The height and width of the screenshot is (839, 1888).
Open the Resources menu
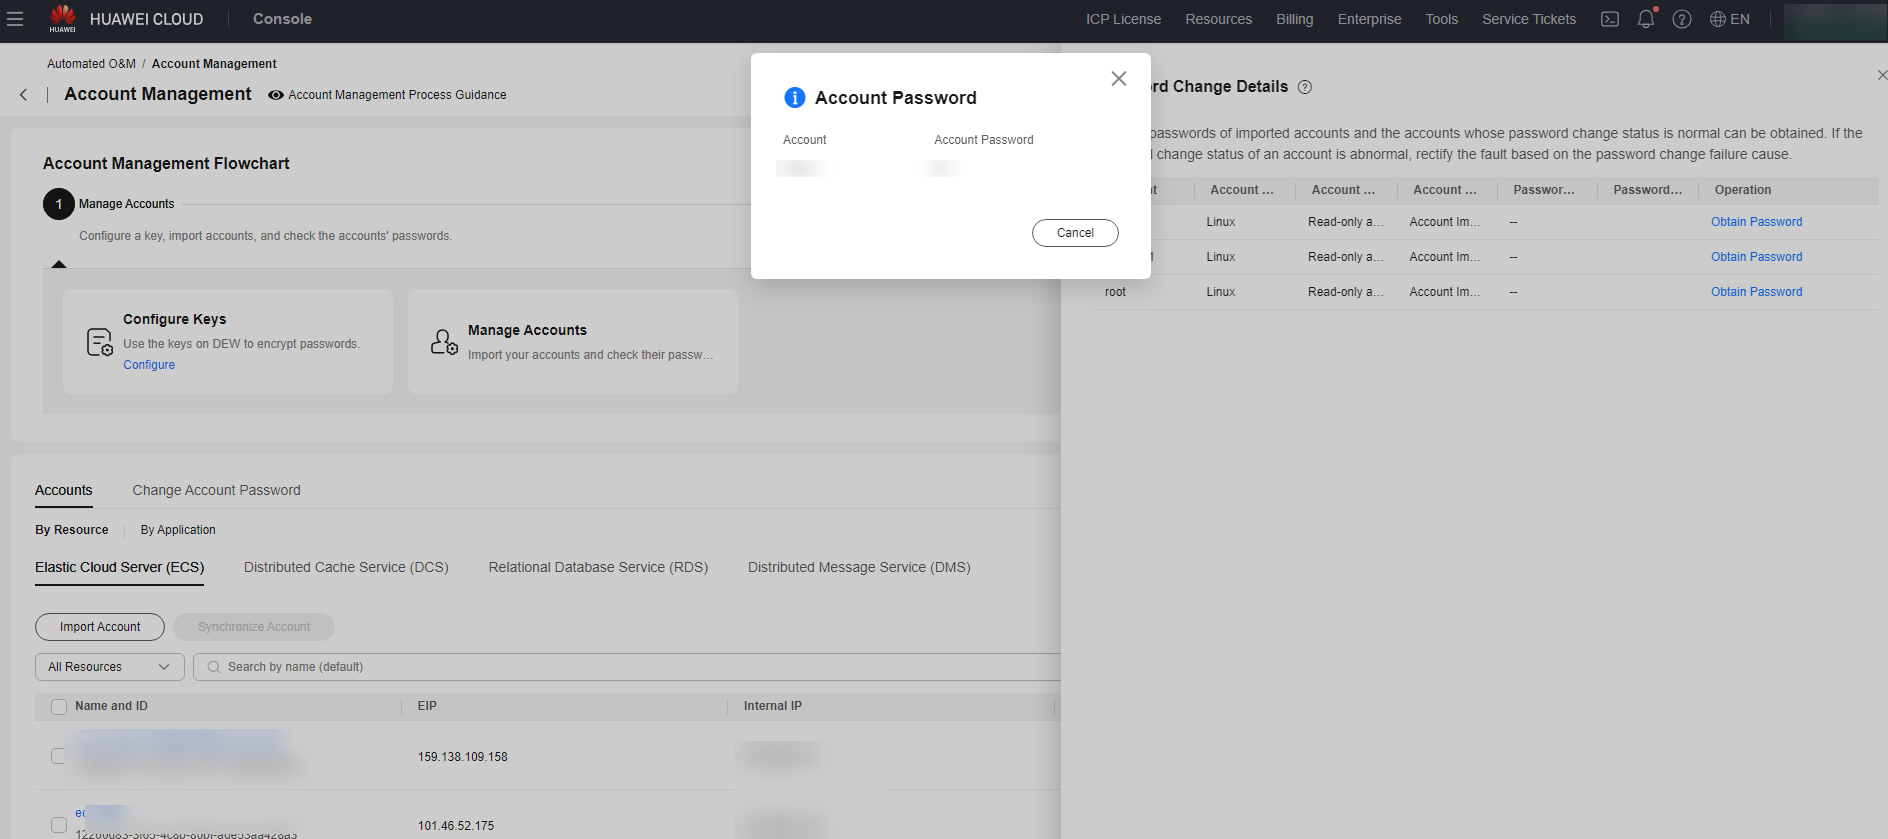(1218, 19)
